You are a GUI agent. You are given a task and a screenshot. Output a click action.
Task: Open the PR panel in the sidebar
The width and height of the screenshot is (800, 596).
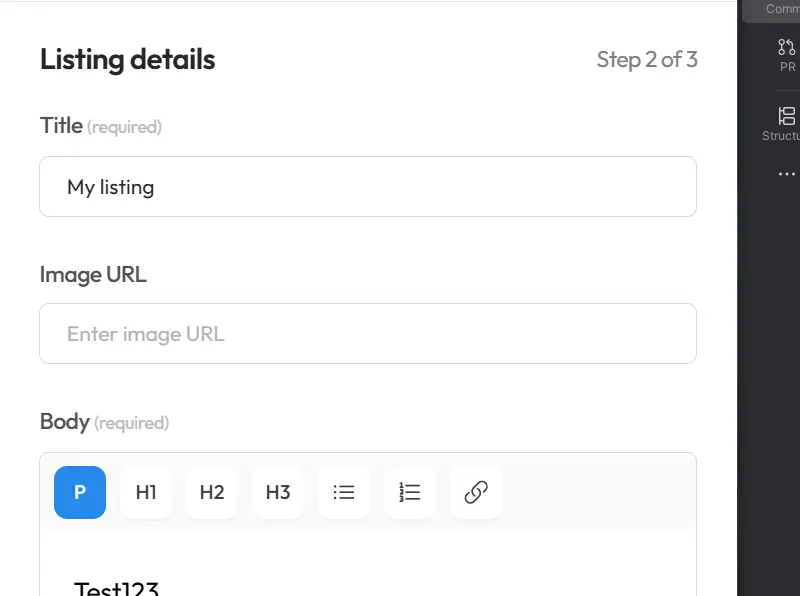[x=785, y=55]
